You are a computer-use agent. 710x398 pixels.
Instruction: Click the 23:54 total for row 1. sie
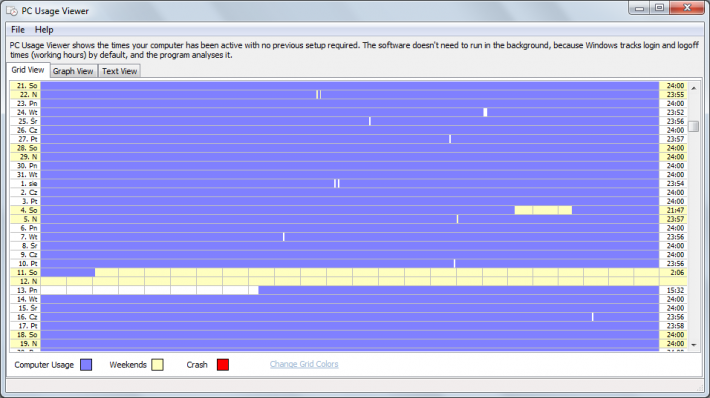673,183
